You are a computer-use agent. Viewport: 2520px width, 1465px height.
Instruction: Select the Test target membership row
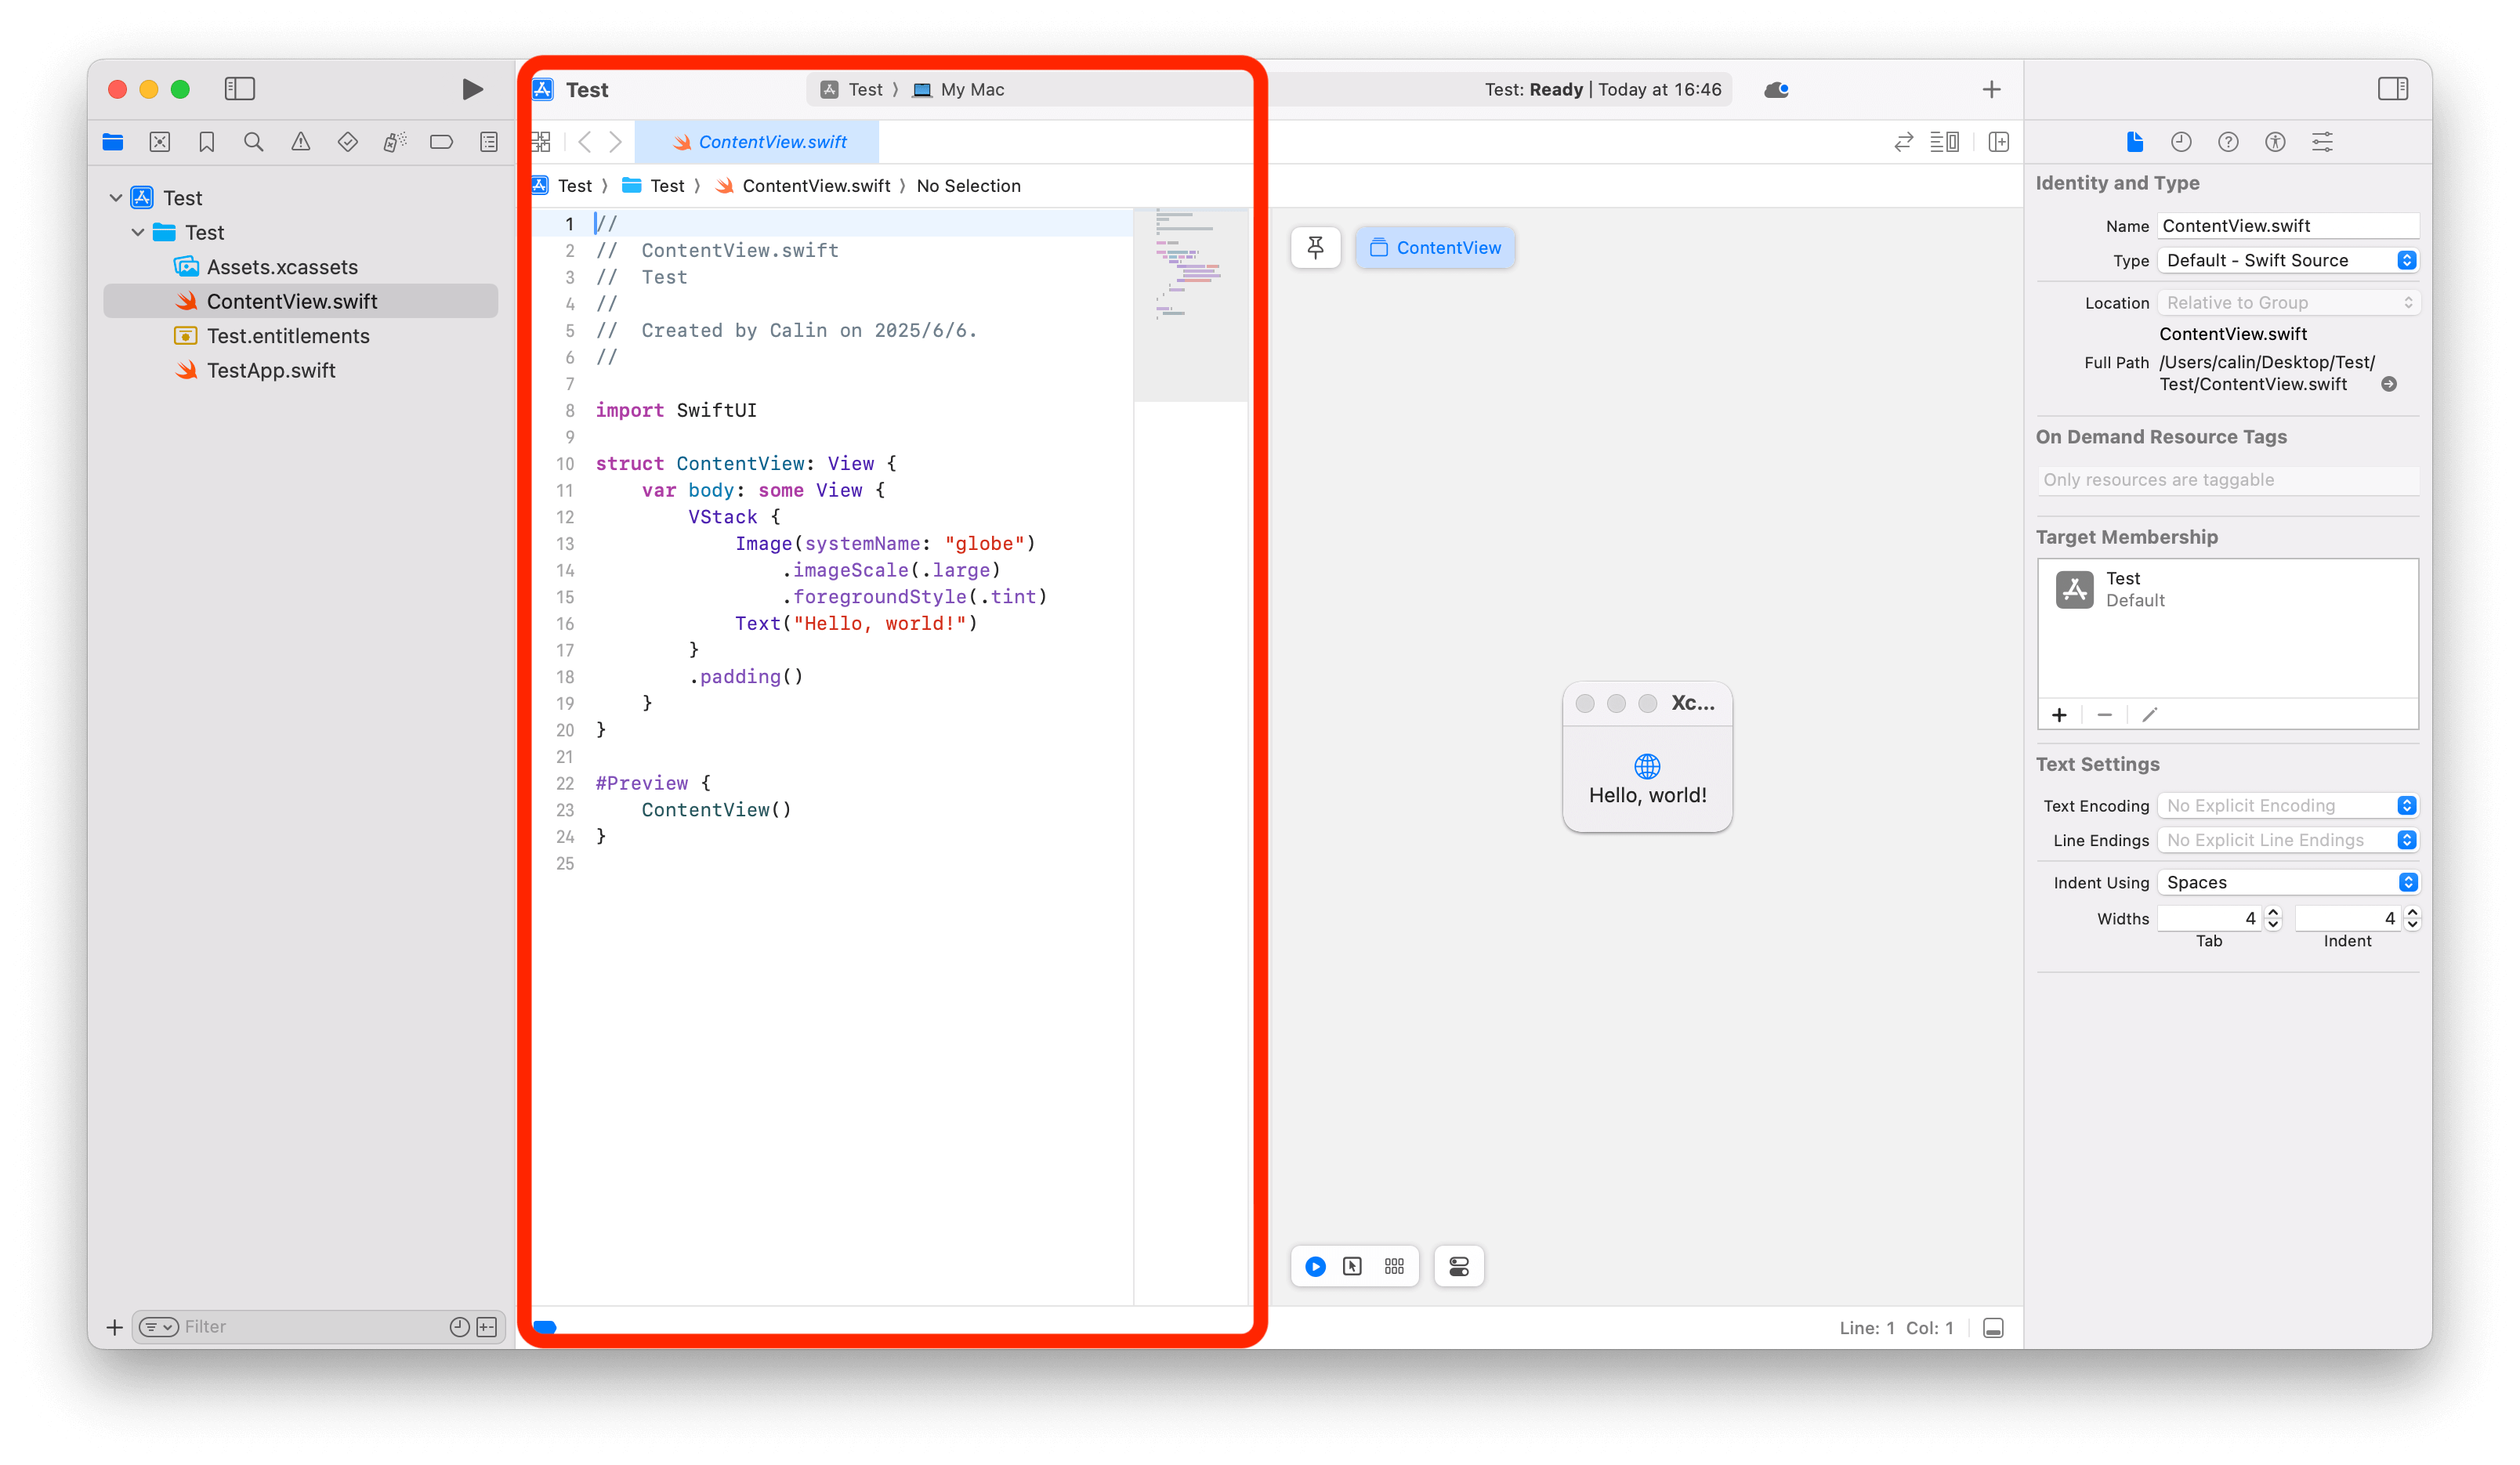pyautogui.click(x=2228, y=589)
